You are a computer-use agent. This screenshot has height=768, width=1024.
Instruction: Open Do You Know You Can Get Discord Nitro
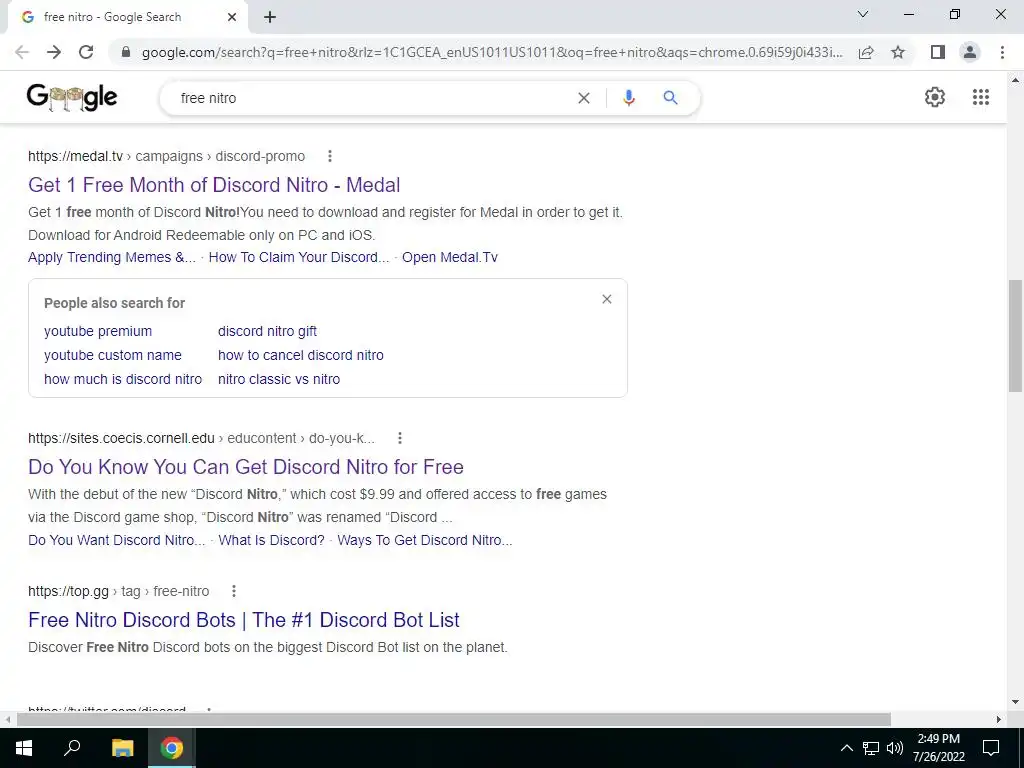(x=246, y=467)
